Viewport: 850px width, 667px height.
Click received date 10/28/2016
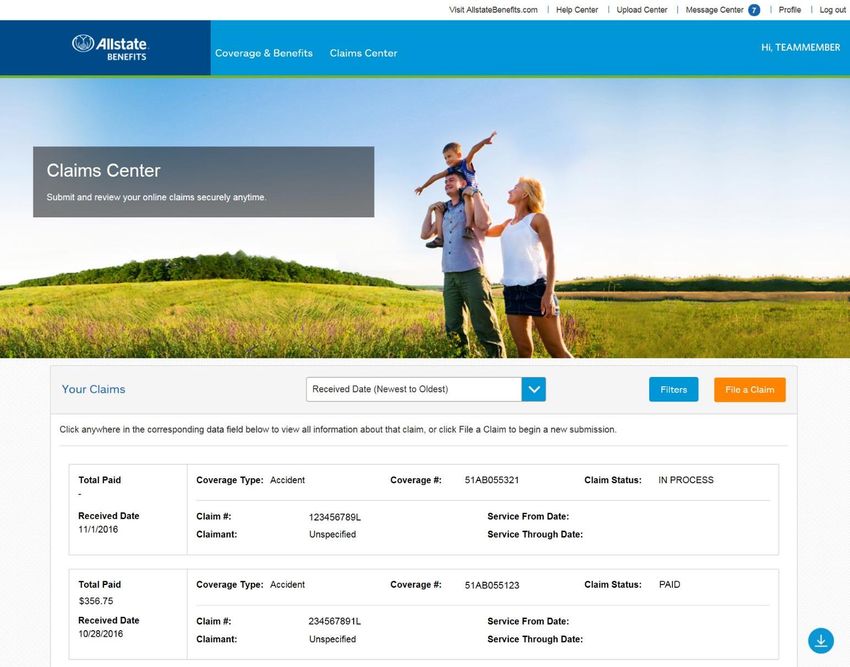coord(101,633)
